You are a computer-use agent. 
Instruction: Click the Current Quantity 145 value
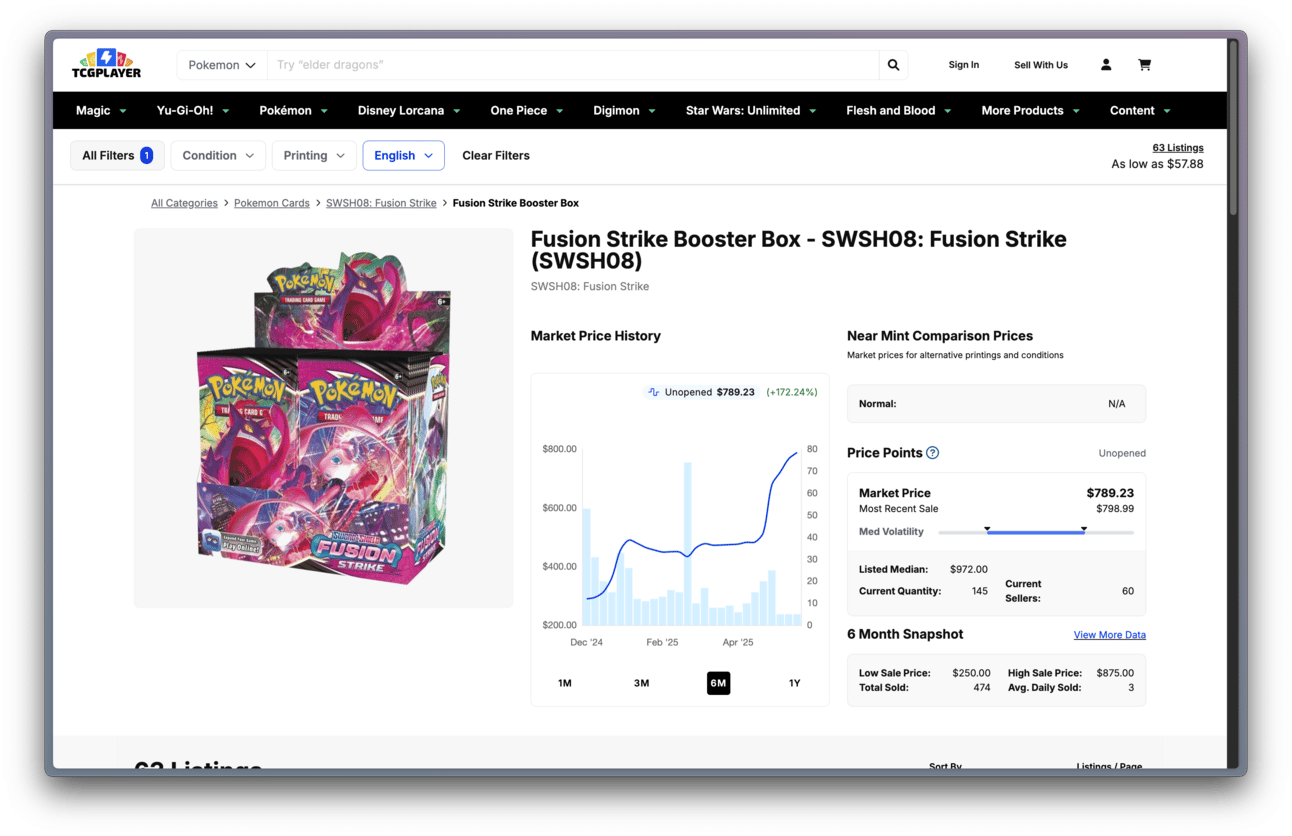(x=980, y=591)
